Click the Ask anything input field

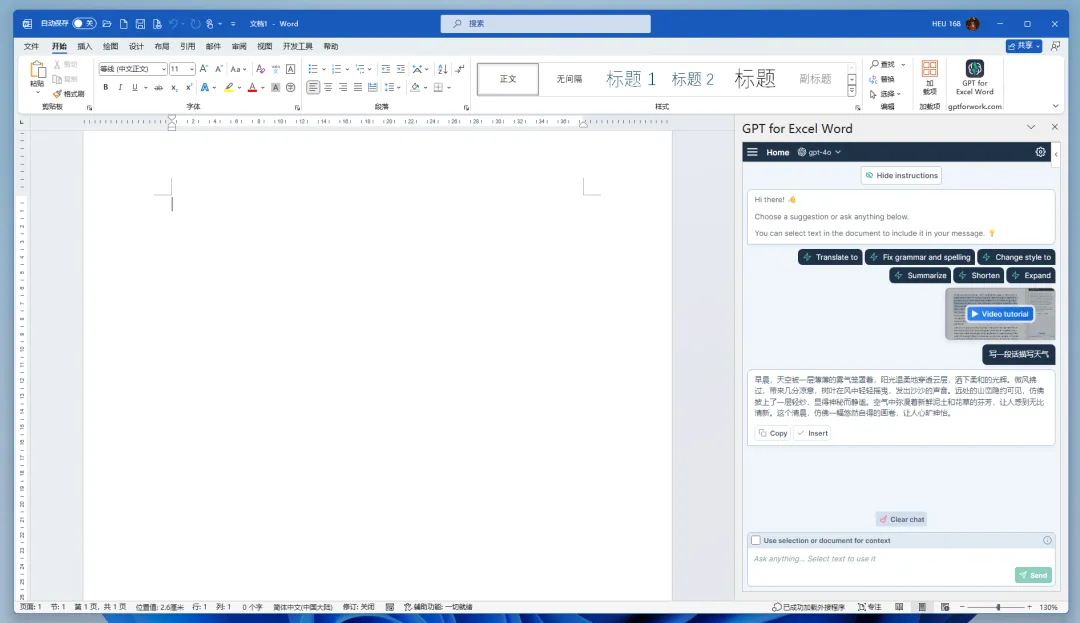pyautogui.click(x=882, y=559)
